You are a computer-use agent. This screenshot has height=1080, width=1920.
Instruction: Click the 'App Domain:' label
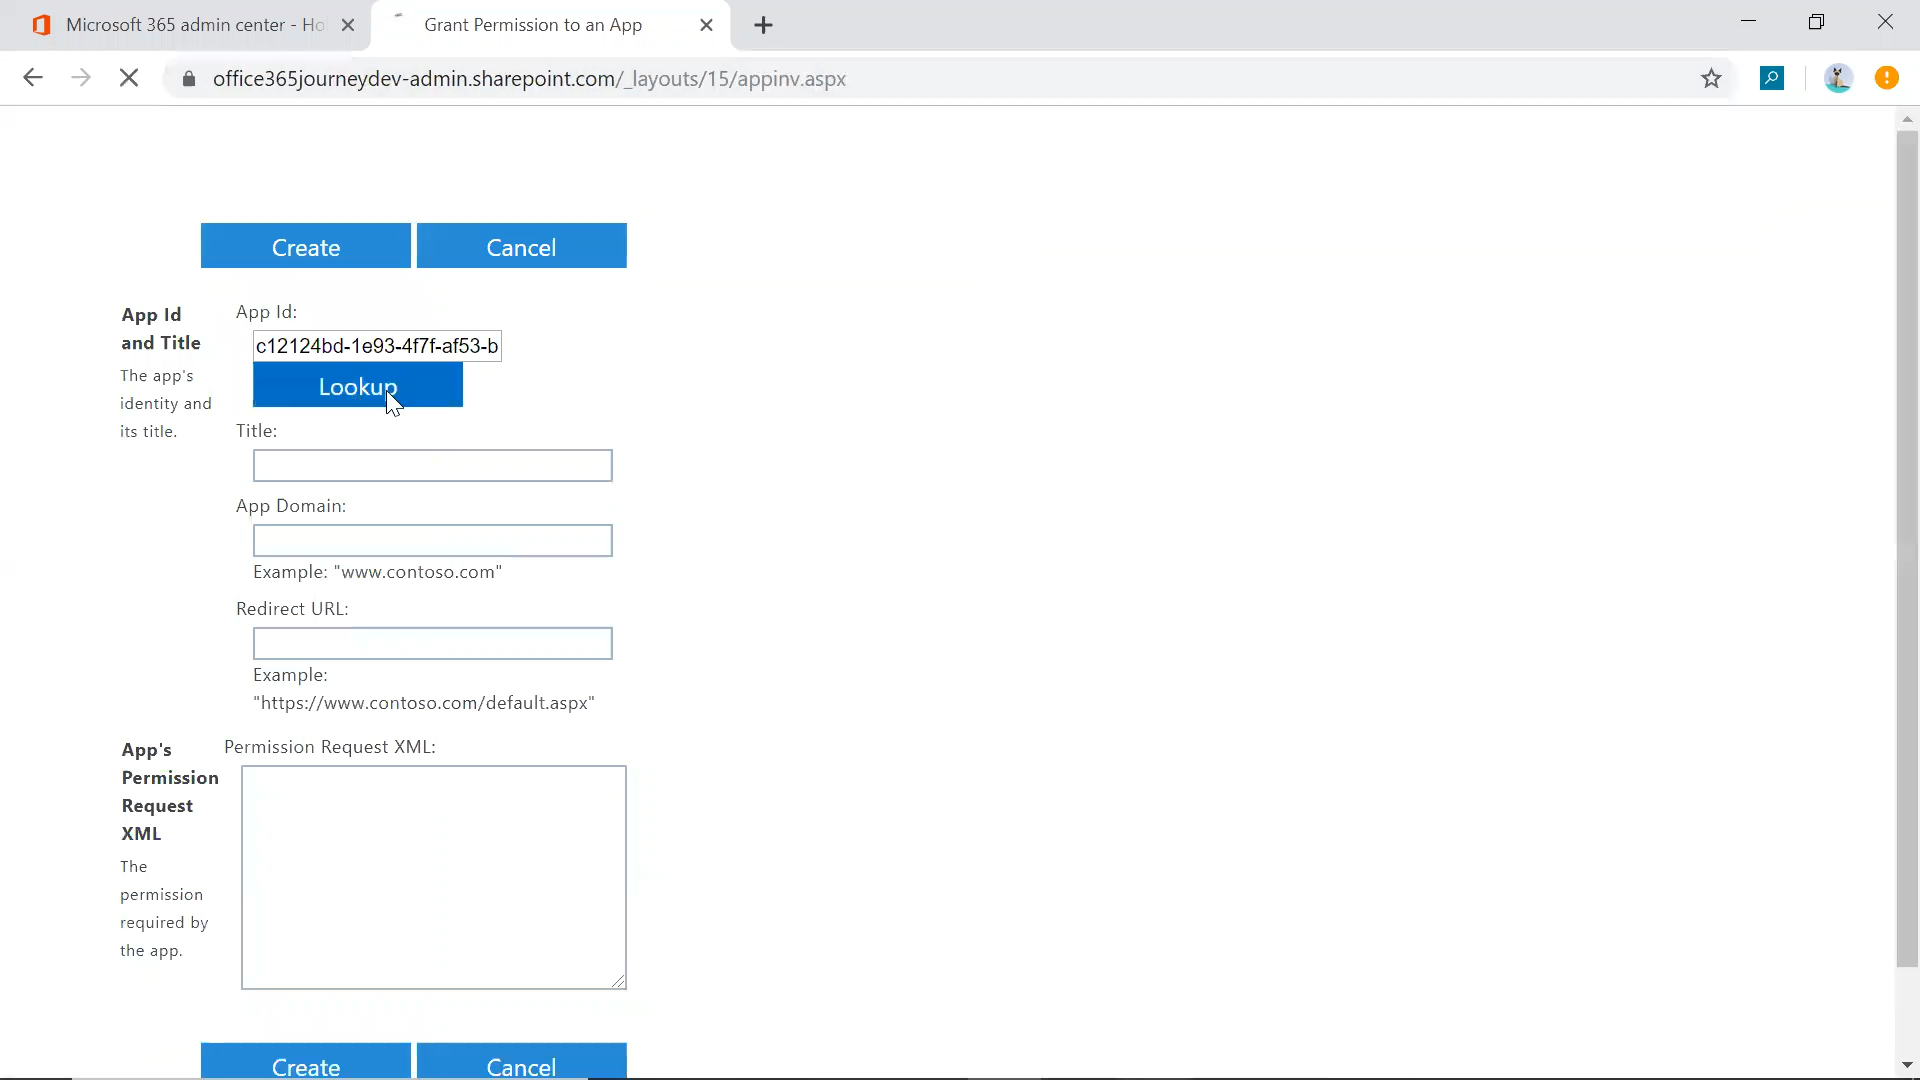[291, 506]
